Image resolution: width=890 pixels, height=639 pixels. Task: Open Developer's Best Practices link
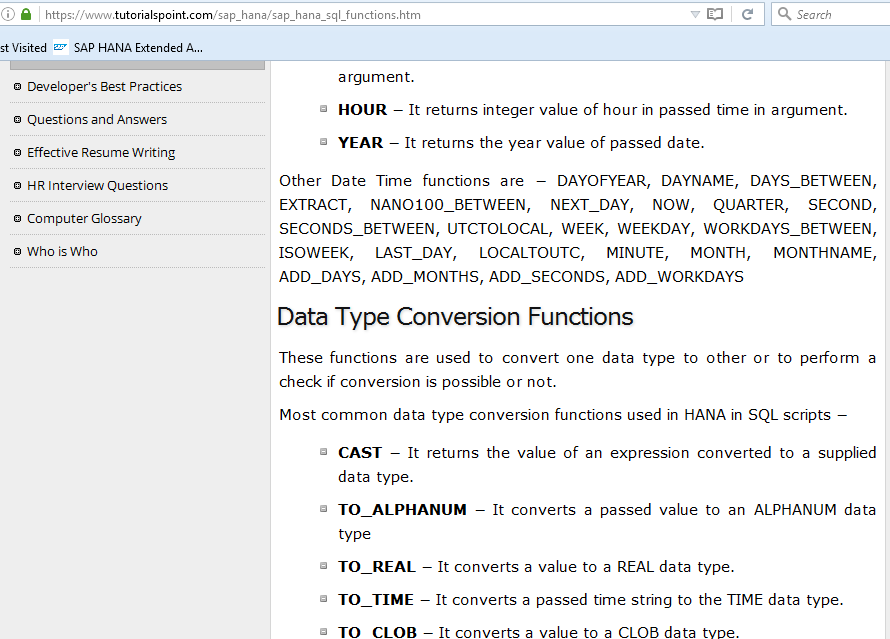[x=104, y=86]
